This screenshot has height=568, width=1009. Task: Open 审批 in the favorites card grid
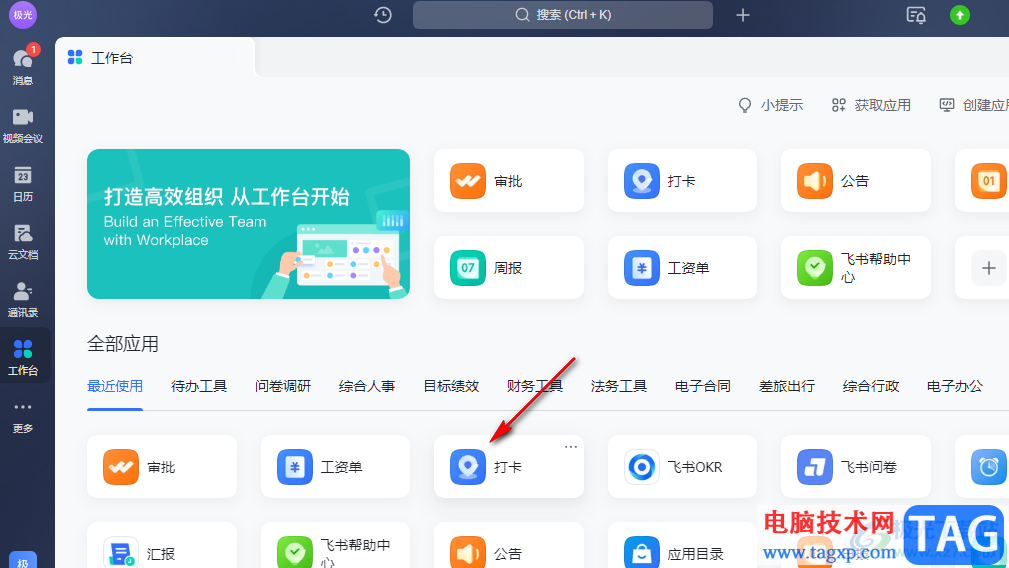tap(508, 181)
